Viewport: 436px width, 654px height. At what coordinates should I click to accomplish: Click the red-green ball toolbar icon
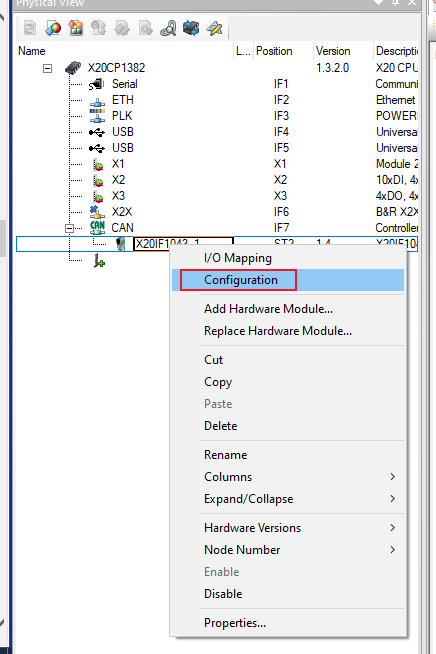pos(53,28)
